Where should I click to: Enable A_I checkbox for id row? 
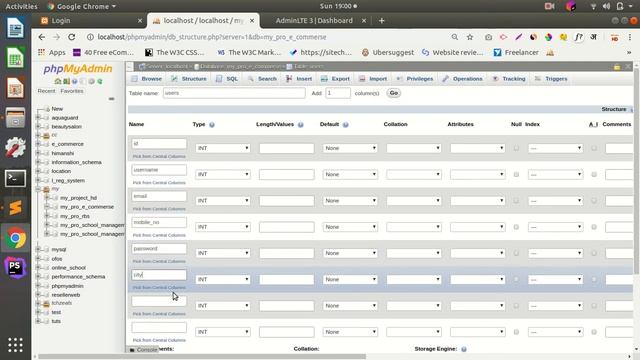594,148
